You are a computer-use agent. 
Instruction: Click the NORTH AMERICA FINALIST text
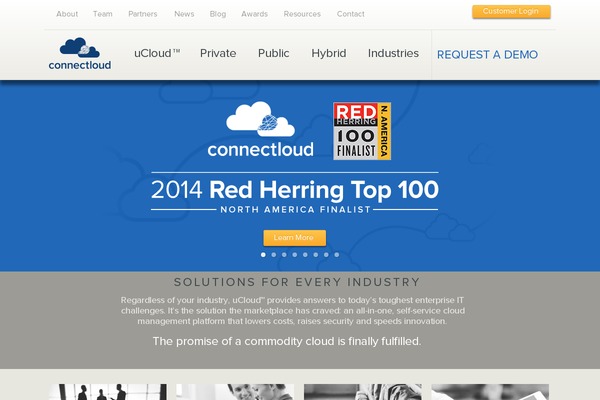coord(295,210)
